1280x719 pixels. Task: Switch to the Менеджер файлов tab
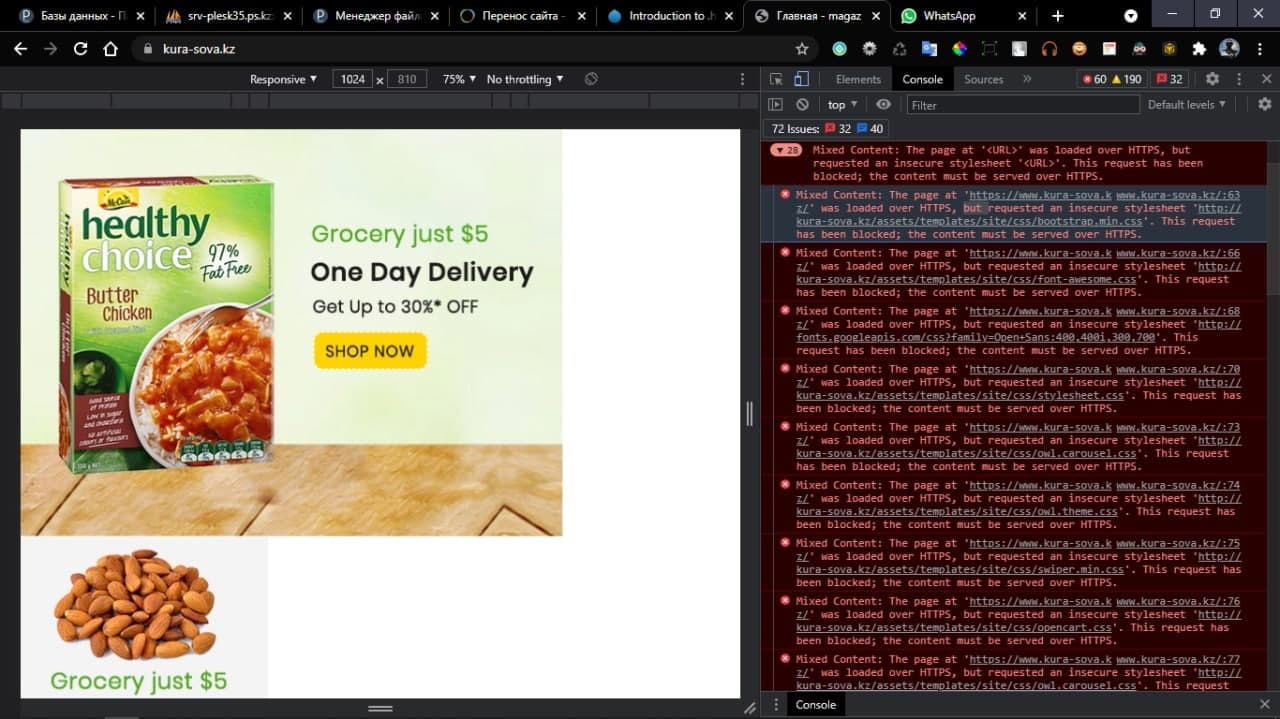(377, 16)
